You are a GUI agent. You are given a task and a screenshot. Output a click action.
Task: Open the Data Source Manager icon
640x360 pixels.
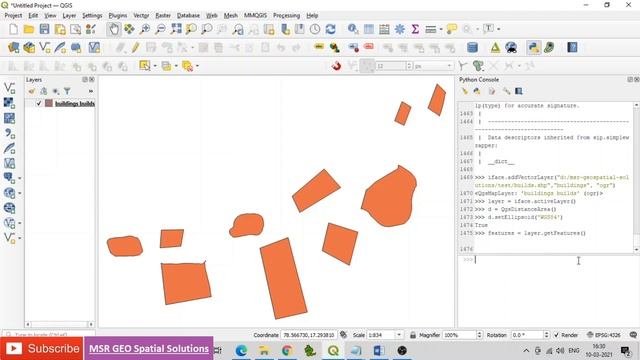pyautogui.click(x=13, y=47)
